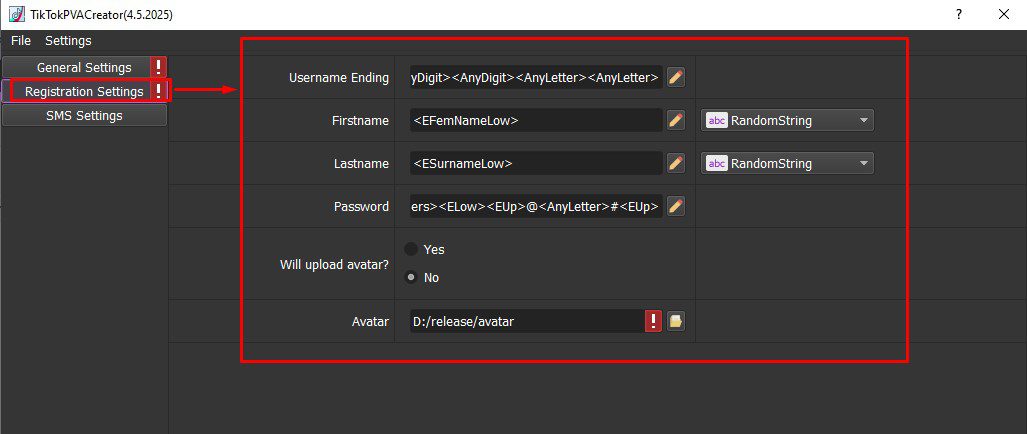Image resolution: width=1027 pixels, height=434 pixels.
Task: Open the Firstname RandomString dropdown
Action: pos(787,120)
